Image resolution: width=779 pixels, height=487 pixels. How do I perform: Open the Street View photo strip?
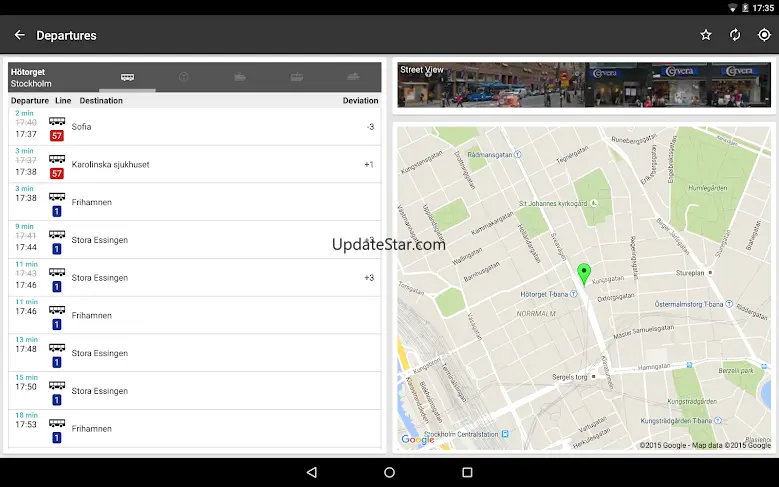coord(584,84)
